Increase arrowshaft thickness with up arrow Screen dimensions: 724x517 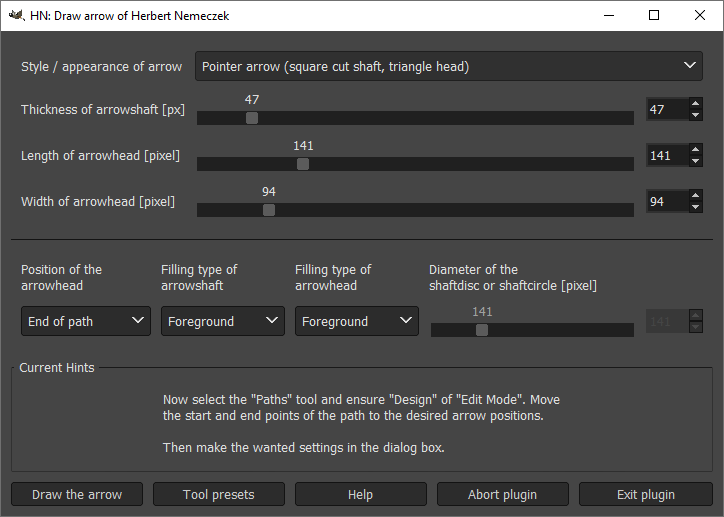point(695,104)
